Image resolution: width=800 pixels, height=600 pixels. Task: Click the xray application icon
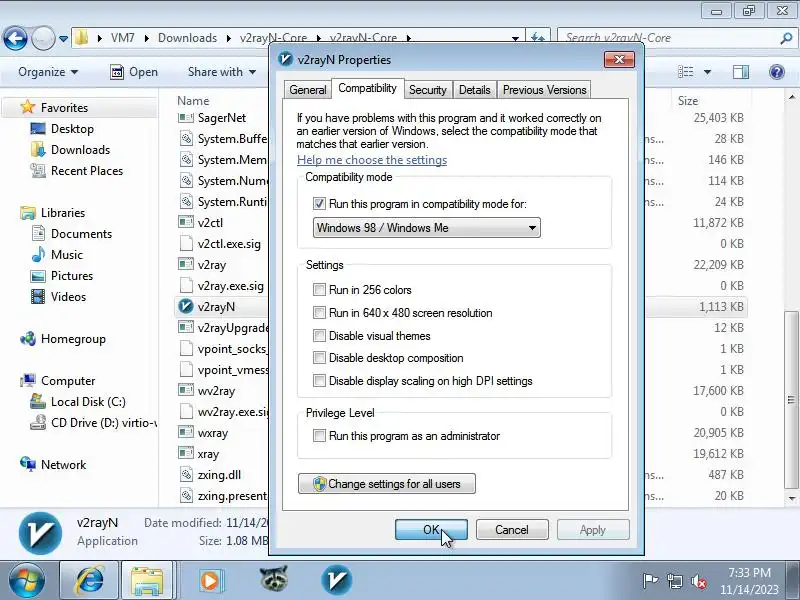[186, 454]
